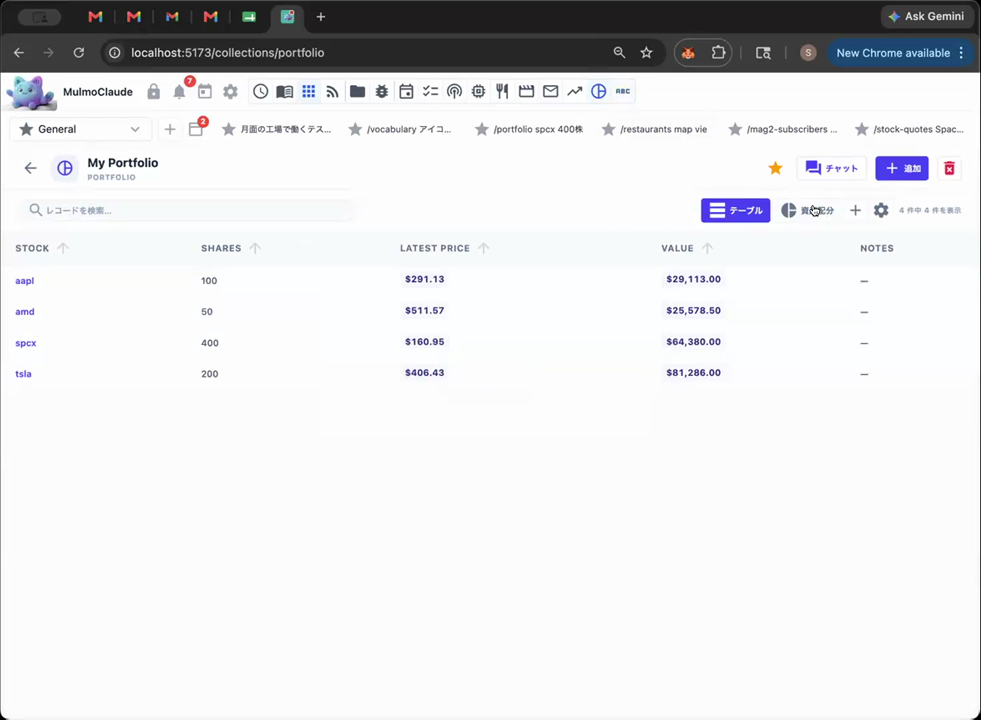Open the Chrome zoom magnifier icon
The image size is (981, 720).
(619, 53)
